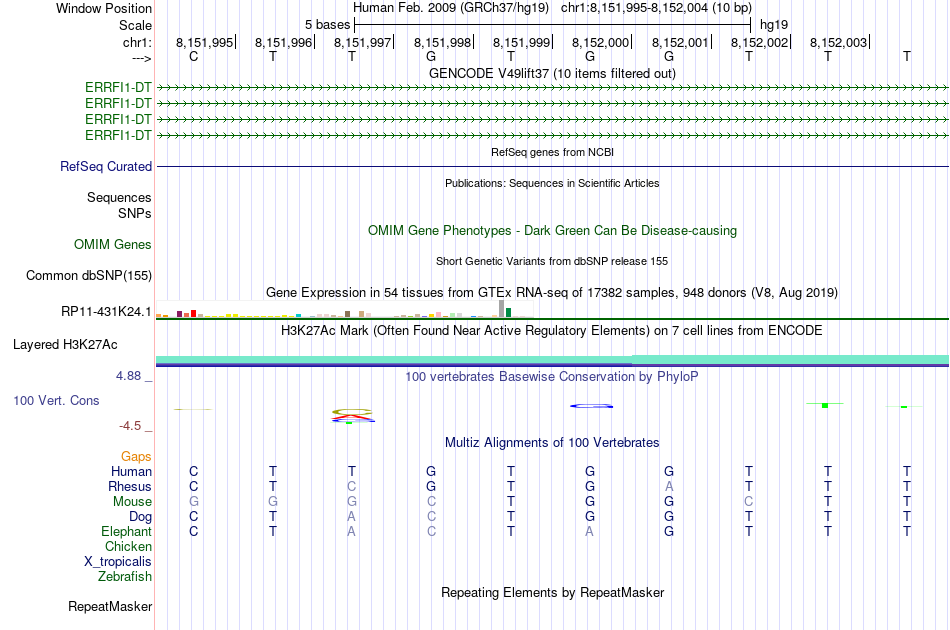Click the multicolored PhyloP mark under 8,151,997
This screenshot has height=630, width=950.
point(353,416)
